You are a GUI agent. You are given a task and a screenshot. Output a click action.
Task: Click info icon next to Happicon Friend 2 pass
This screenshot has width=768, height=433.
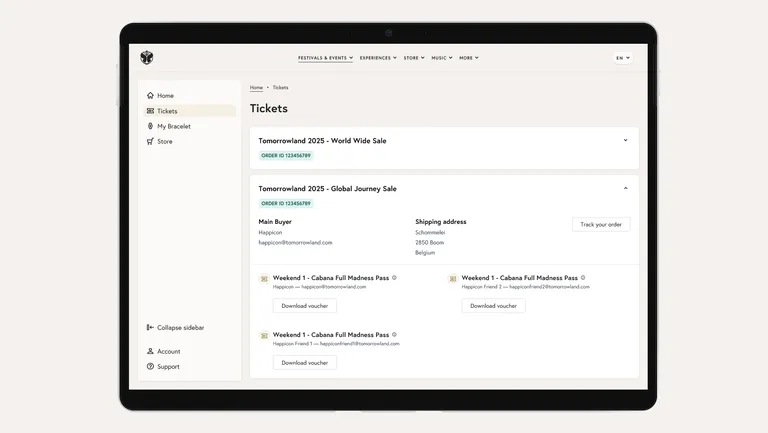583,278
